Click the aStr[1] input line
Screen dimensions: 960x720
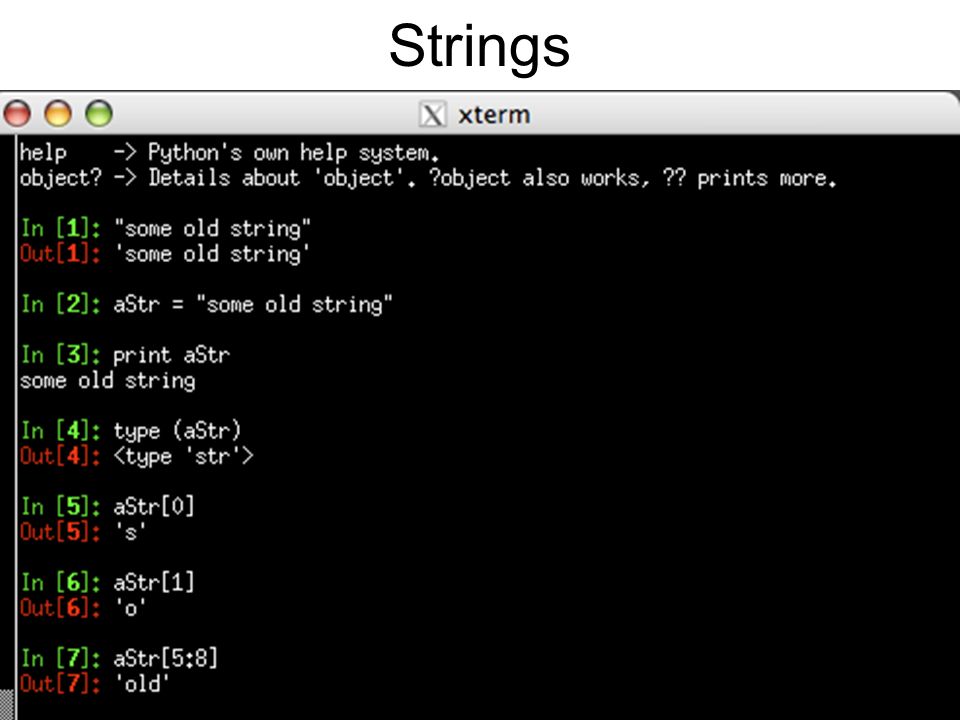point(108,583)
